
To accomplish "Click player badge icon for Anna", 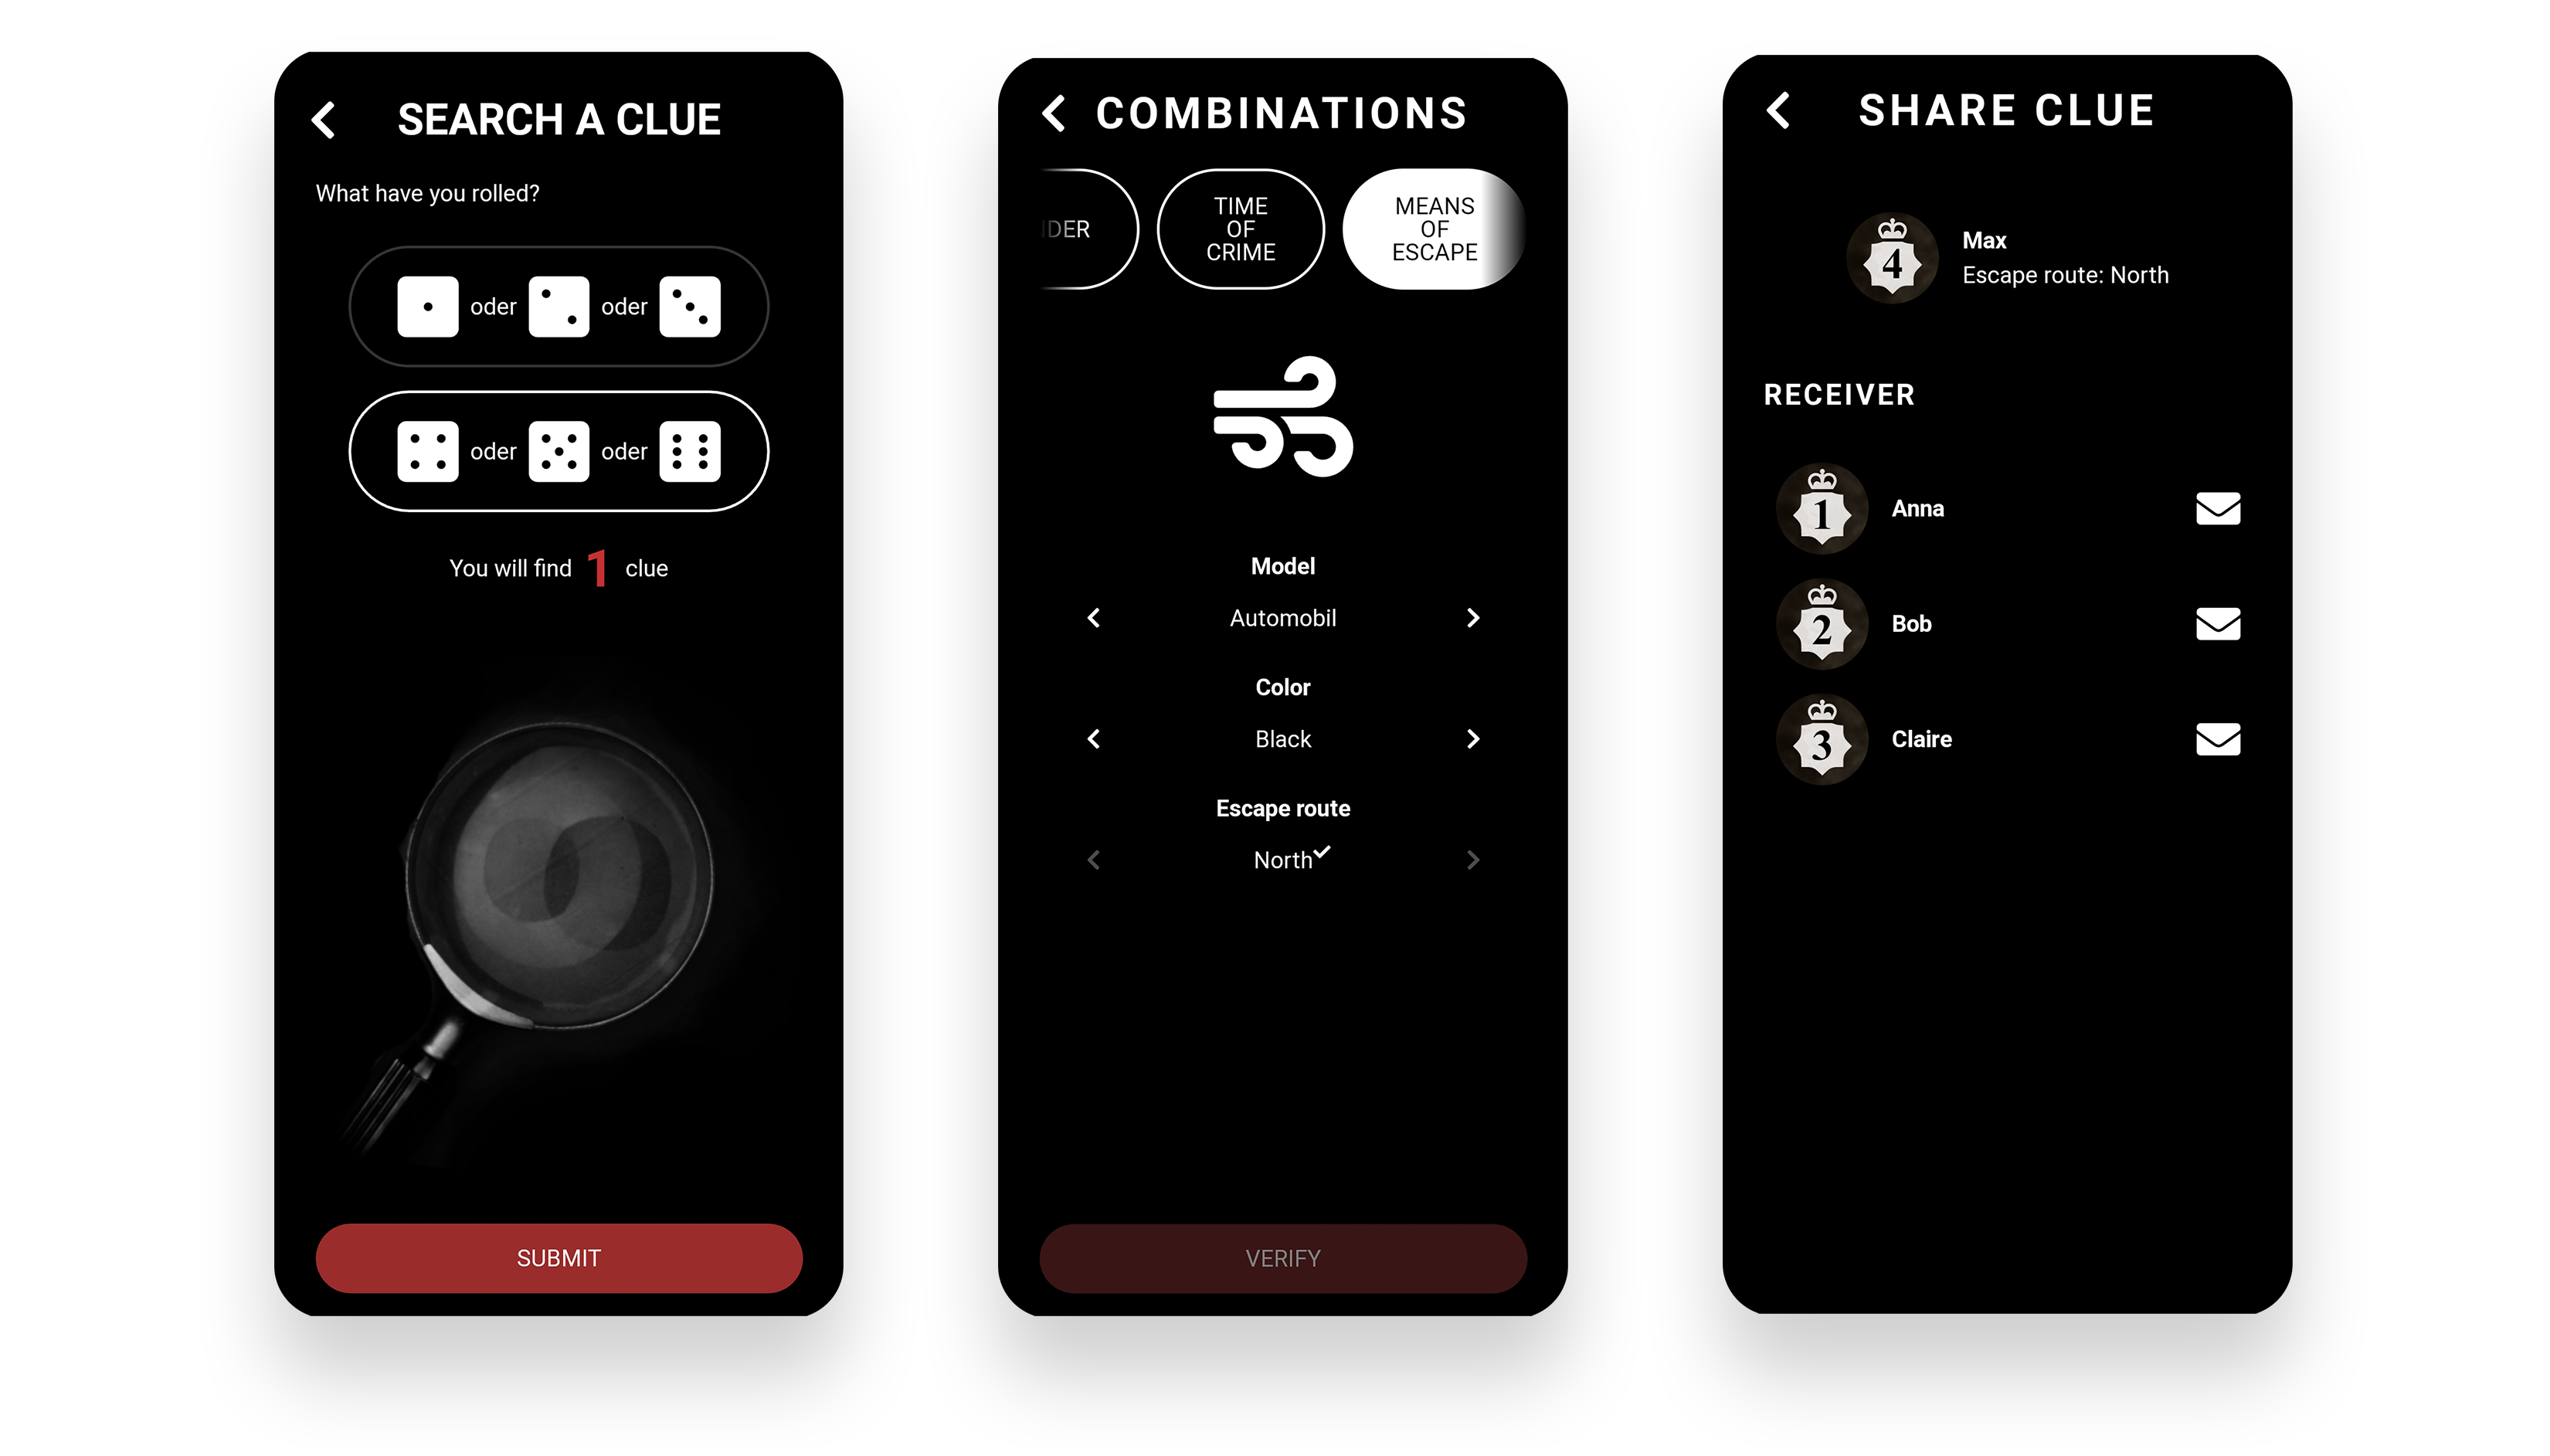I will coord(1822,508).
